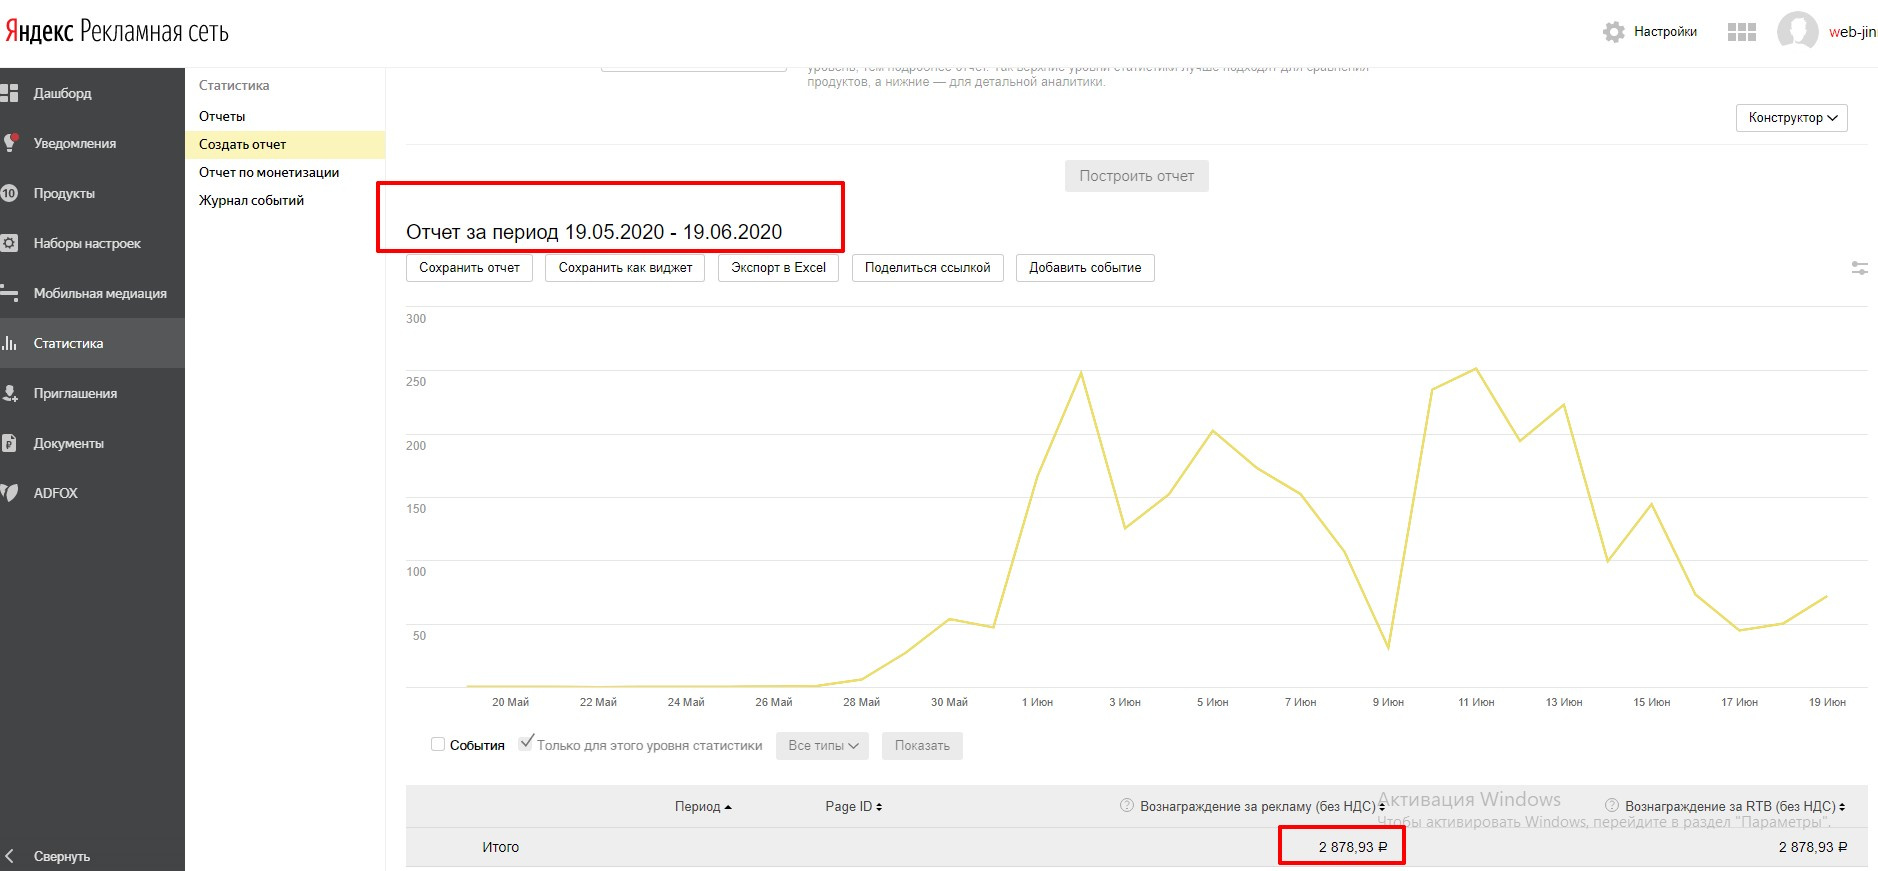
Task: Open the Настройки gear icon
Action: 1614,32
